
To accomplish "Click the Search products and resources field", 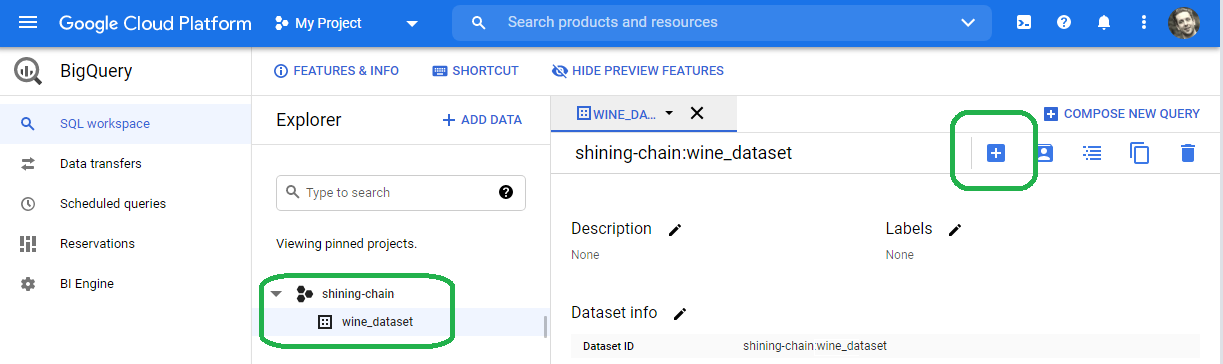I will tap(720, 22).
